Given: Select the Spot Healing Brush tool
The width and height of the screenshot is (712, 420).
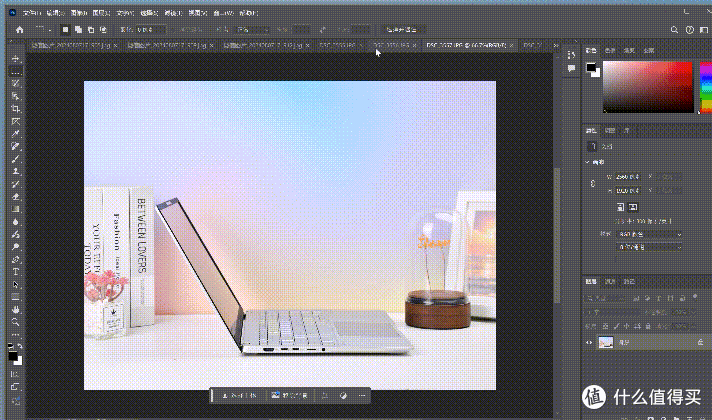Looking at the screenshot, I should pos(15,146).
